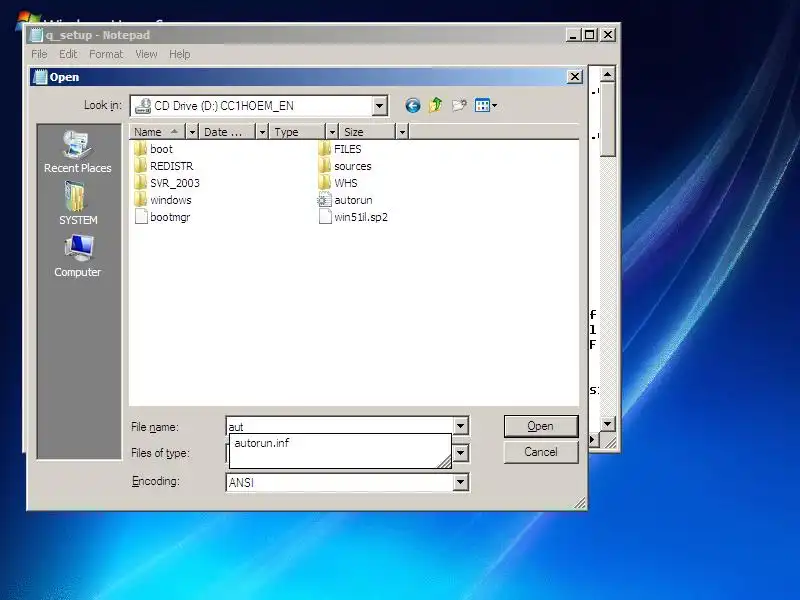The image size is (800, 600).
Task: Open the Date column filter dropdown
Action: click(x=262, y=132)
